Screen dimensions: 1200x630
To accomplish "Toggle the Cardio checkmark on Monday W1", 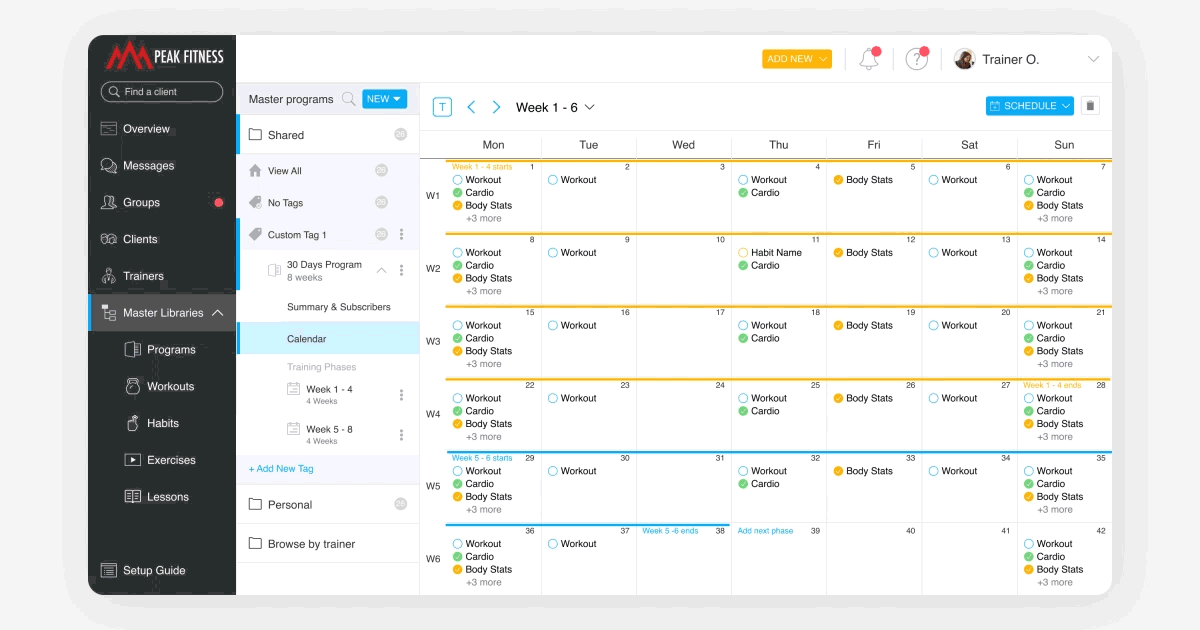I will (457, 193).
